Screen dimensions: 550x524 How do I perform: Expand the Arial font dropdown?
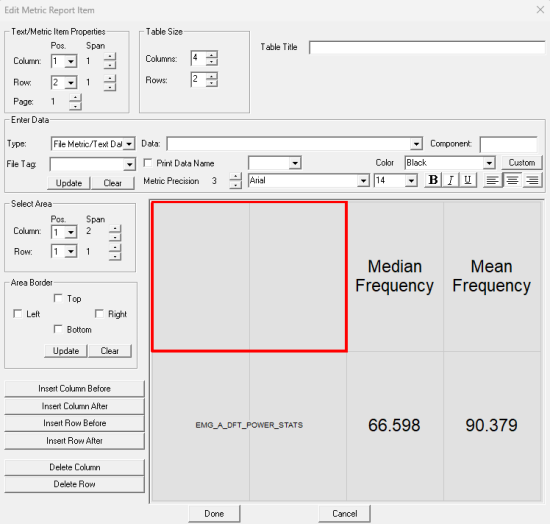click(x=363, y=181)
